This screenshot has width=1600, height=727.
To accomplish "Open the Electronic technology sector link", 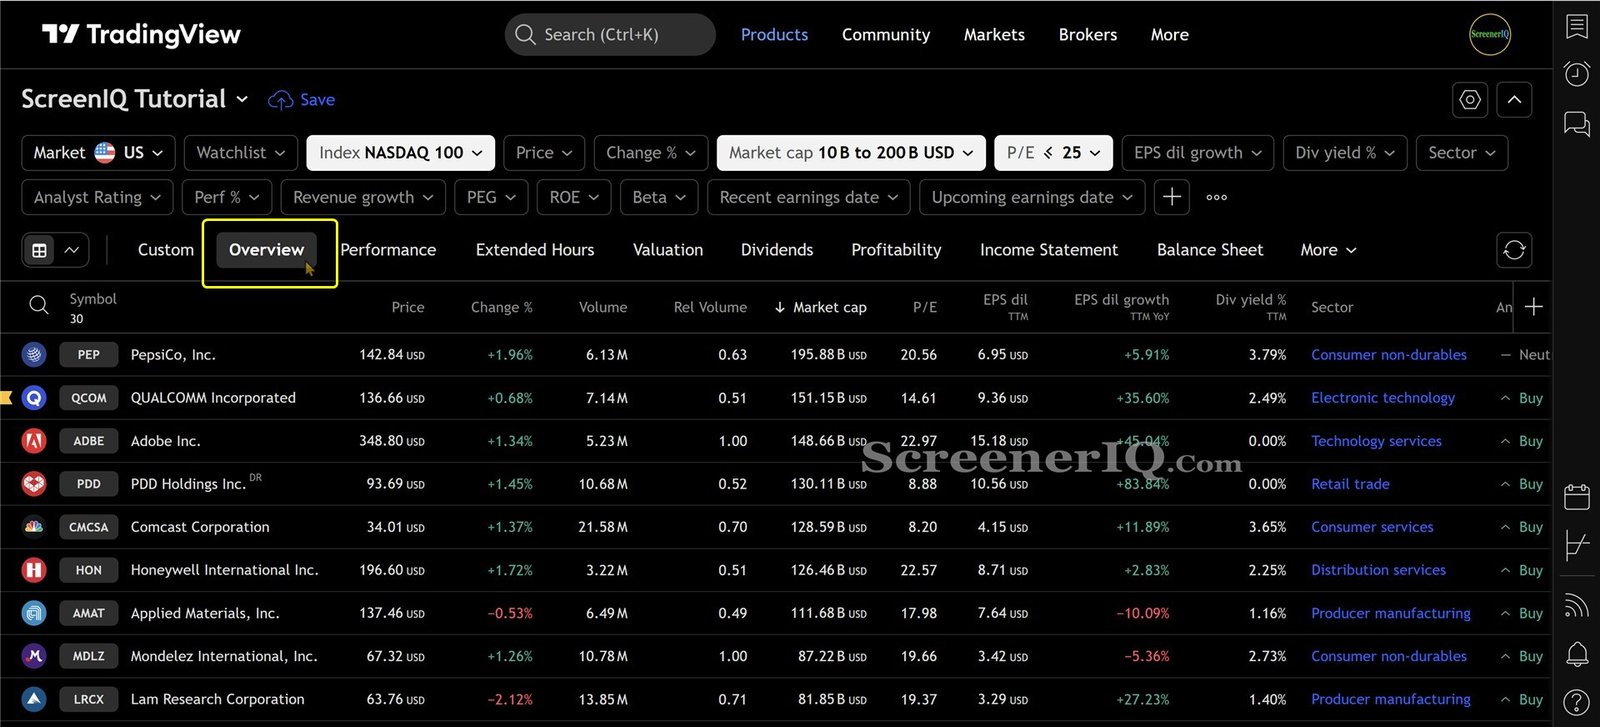I will (1383, 398).
